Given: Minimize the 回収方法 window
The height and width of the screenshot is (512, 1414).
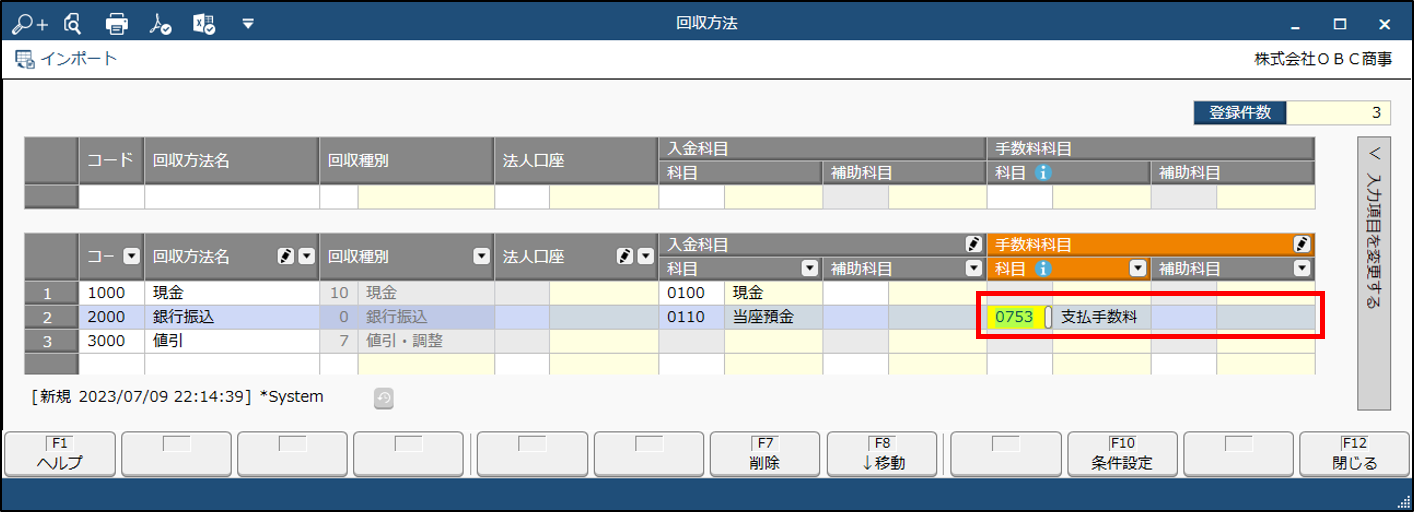Looking at the screenshot, I should [x=1296, y=23].
